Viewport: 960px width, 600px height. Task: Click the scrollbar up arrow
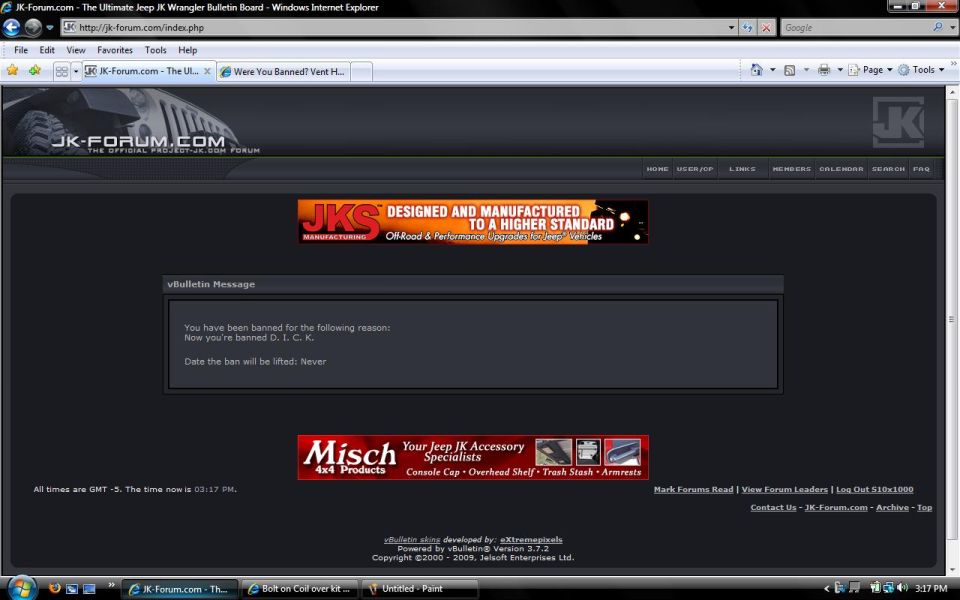pos(951,92)
